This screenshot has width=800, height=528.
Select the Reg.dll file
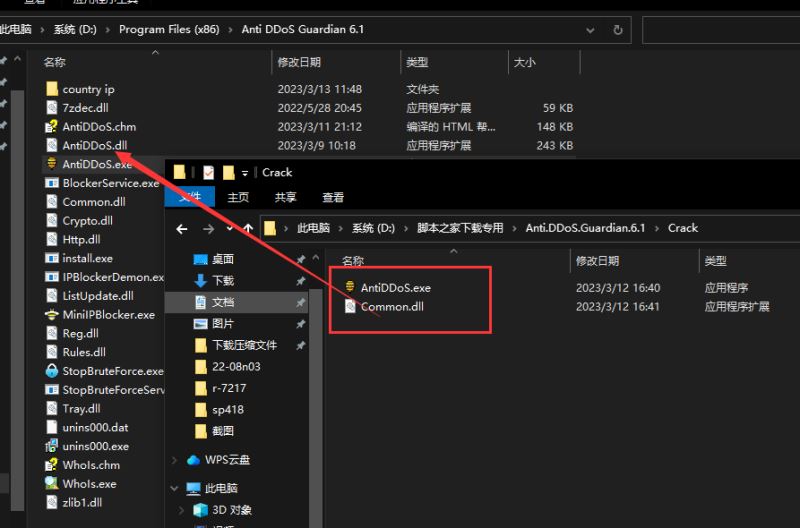[80, 333]
